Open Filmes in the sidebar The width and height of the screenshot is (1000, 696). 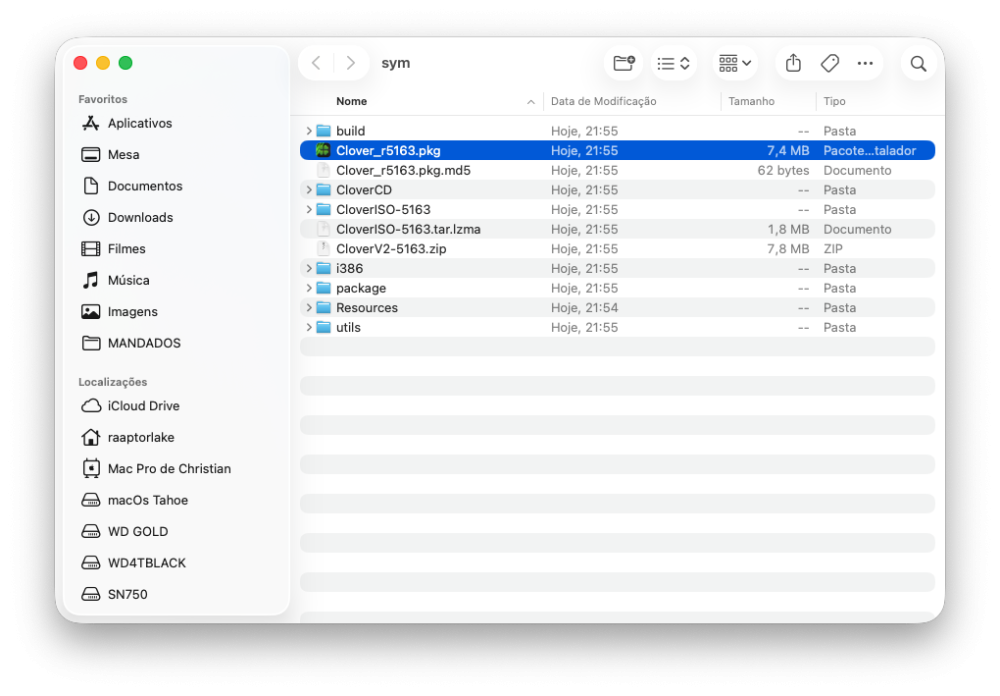tap(126, 249)
